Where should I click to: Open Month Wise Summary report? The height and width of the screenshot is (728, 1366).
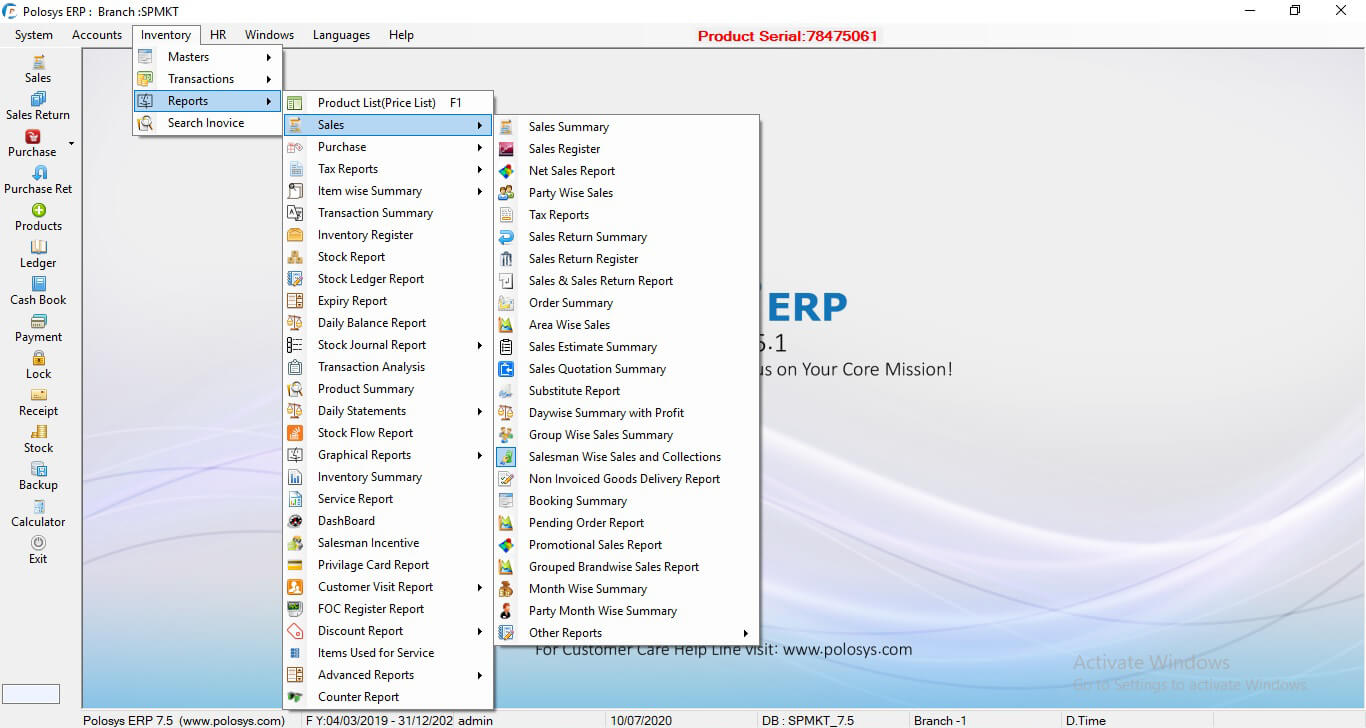627,589
